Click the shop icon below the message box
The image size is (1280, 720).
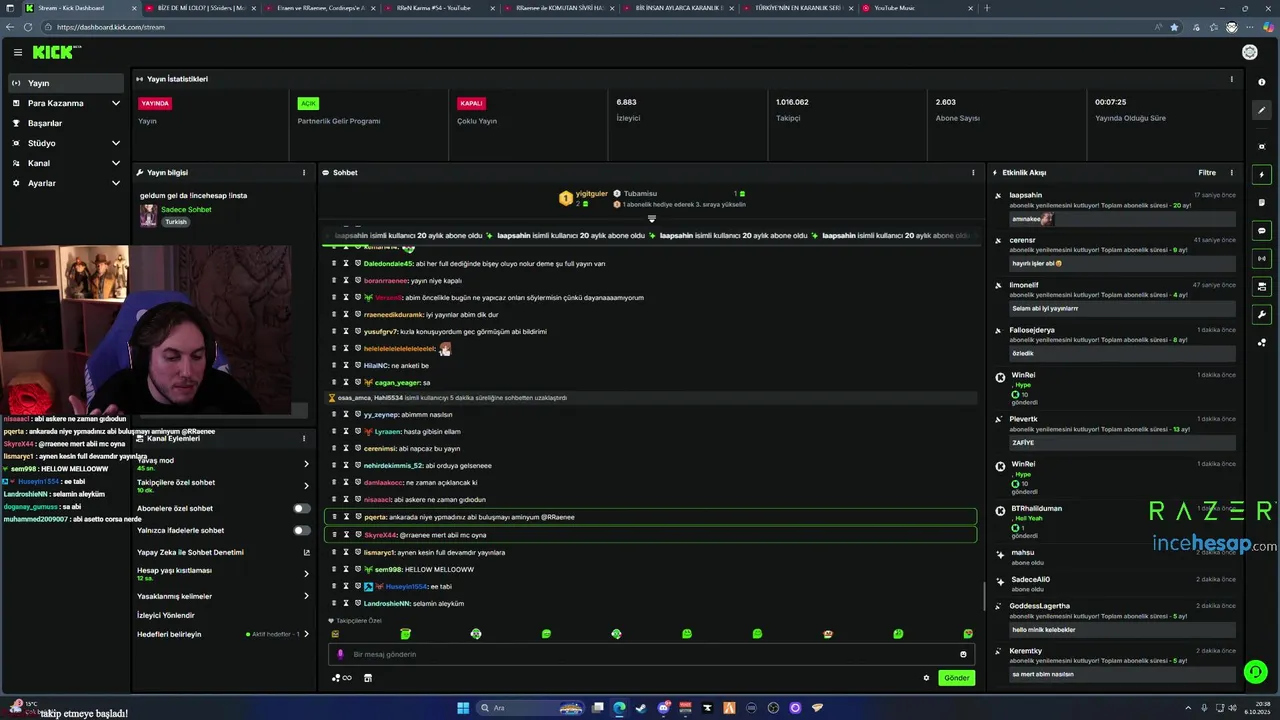point(367,678)
